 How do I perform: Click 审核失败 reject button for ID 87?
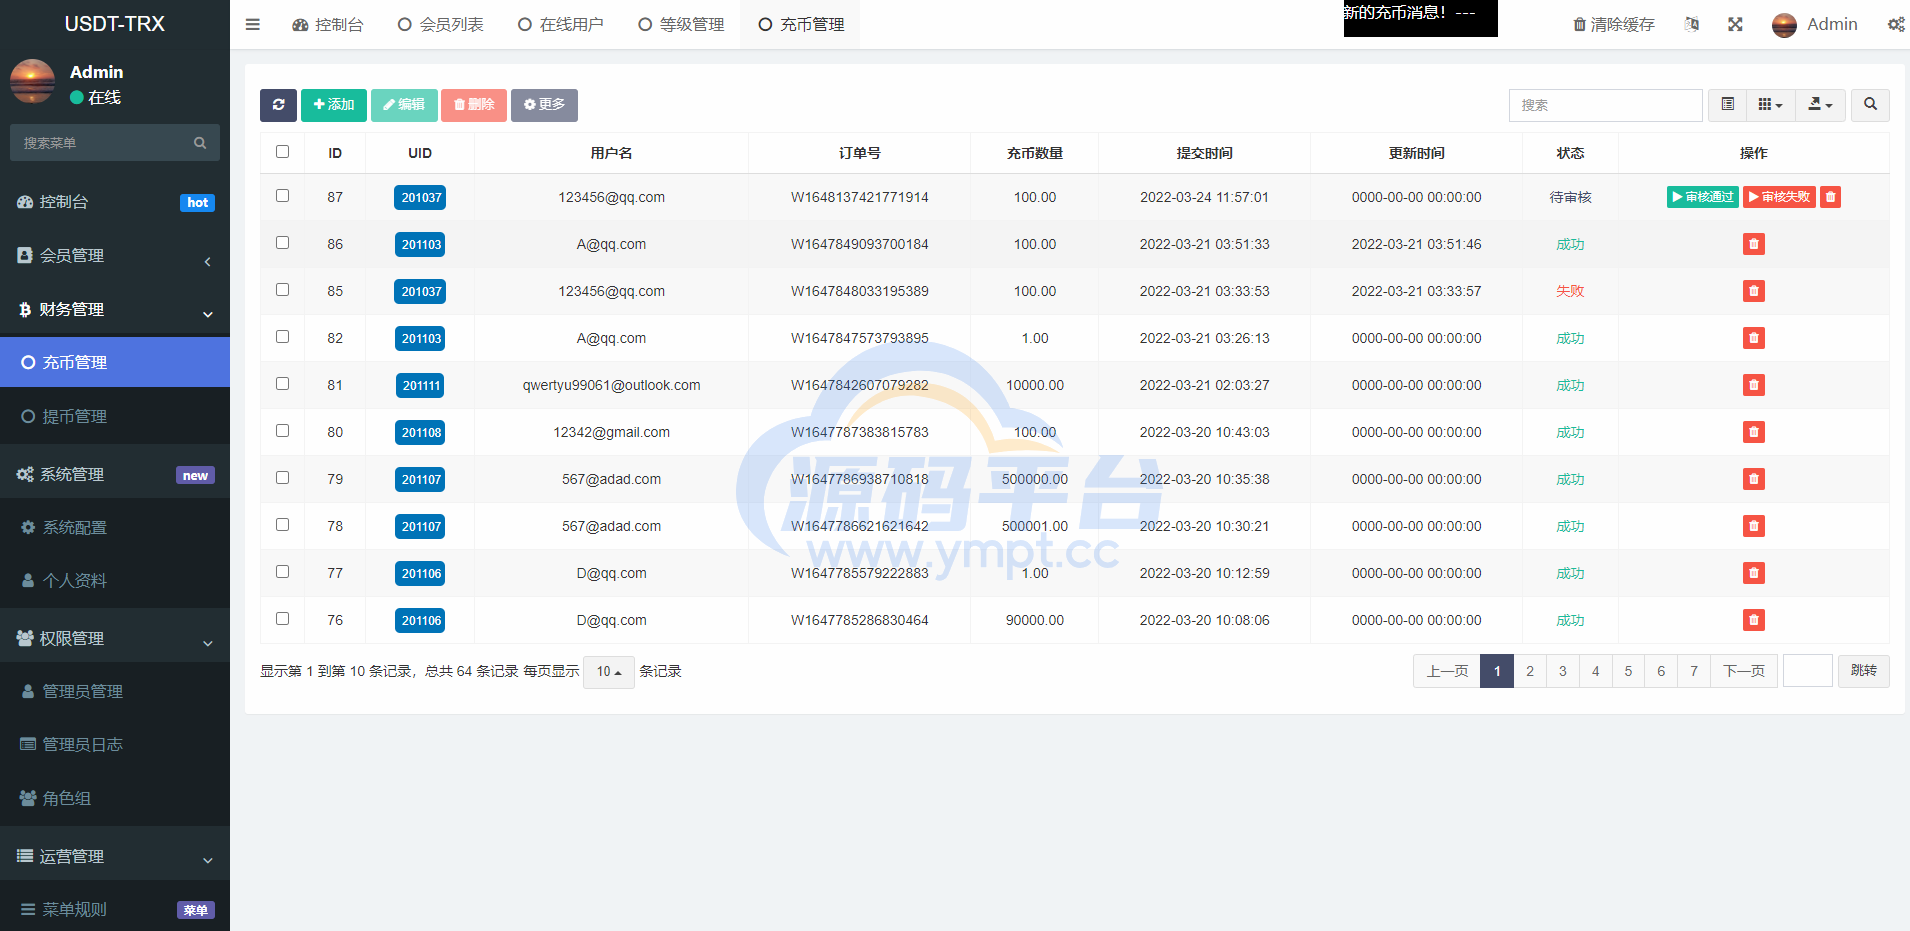coord(1779,197)
